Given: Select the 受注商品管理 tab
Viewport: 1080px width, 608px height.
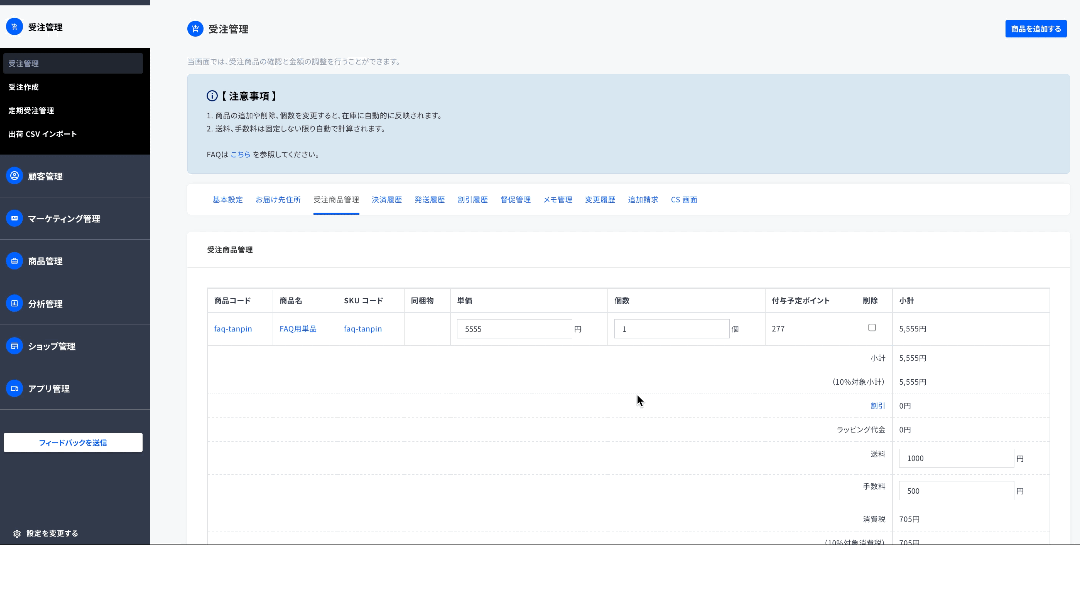Looking at the screenshot, I should 336,200.
